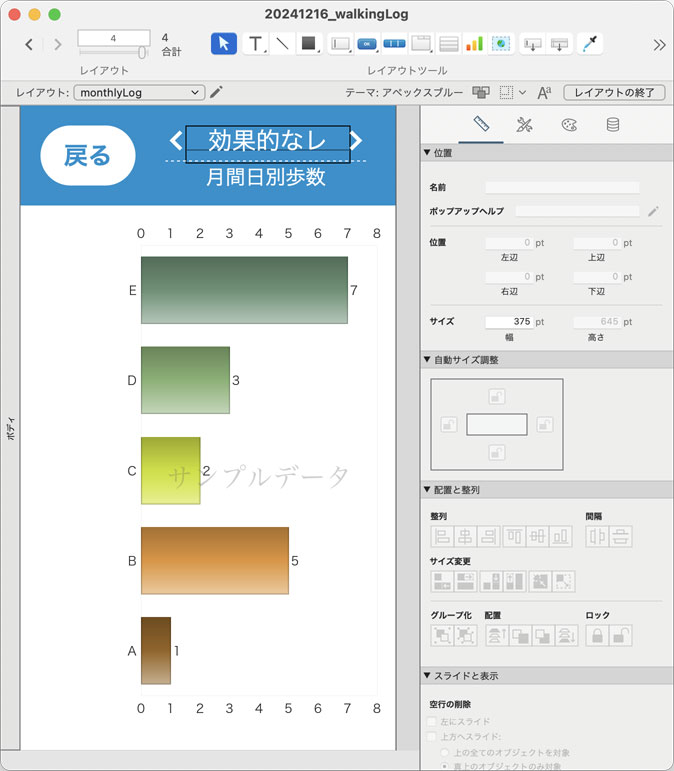The height and width of the screenshot is (771, 674).
Task: Show the Aa formatting bar
Action: pyautogui.click(x=544, y=92)
